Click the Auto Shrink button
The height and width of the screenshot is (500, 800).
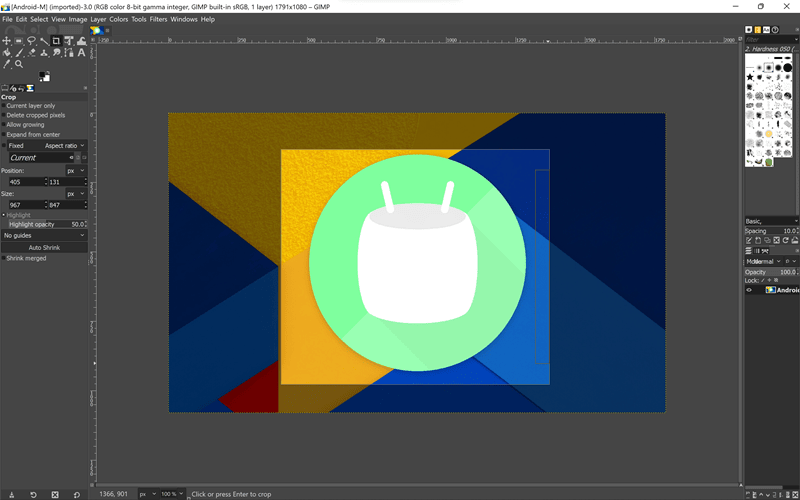44,247
